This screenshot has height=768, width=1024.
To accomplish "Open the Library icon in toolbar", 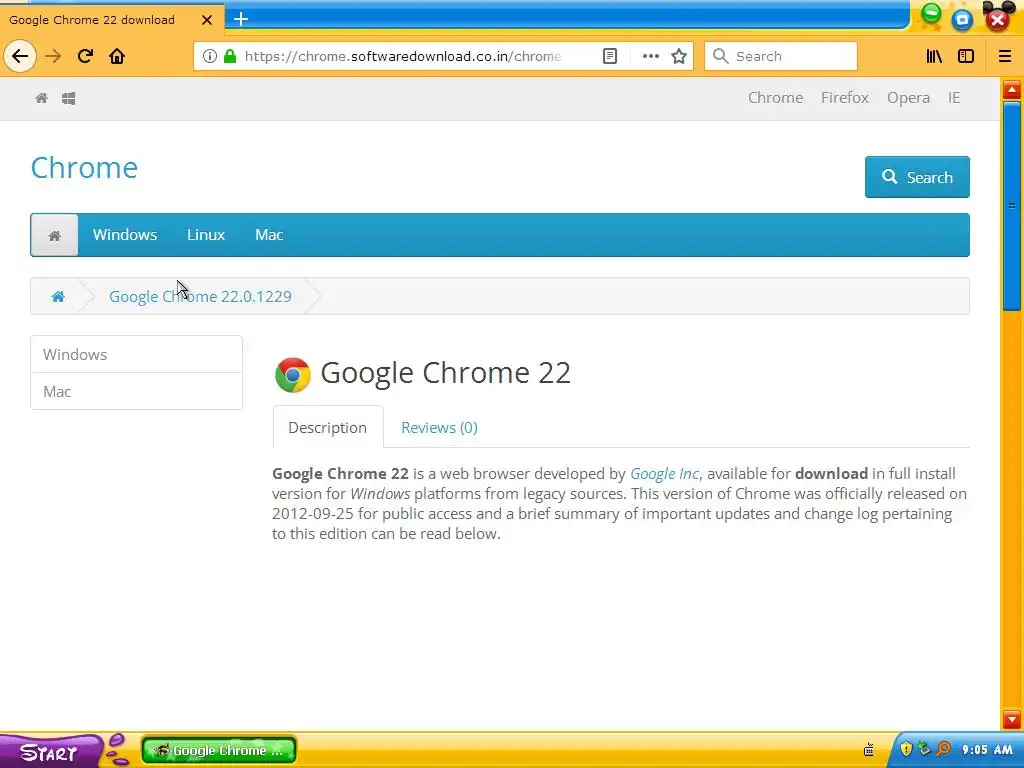I will tap(935, 56).
